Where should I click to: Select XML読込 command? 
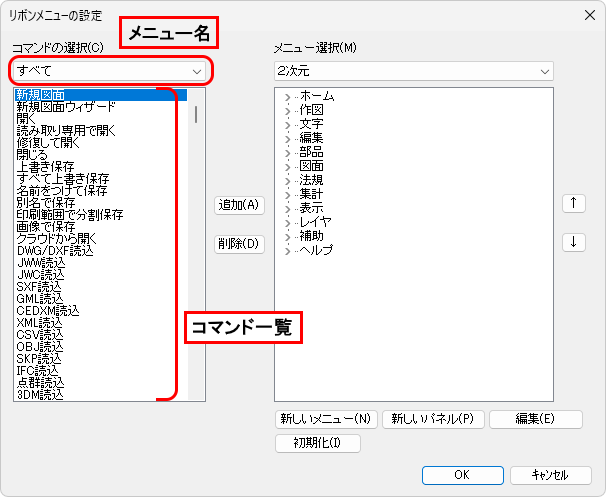point(100,323)
